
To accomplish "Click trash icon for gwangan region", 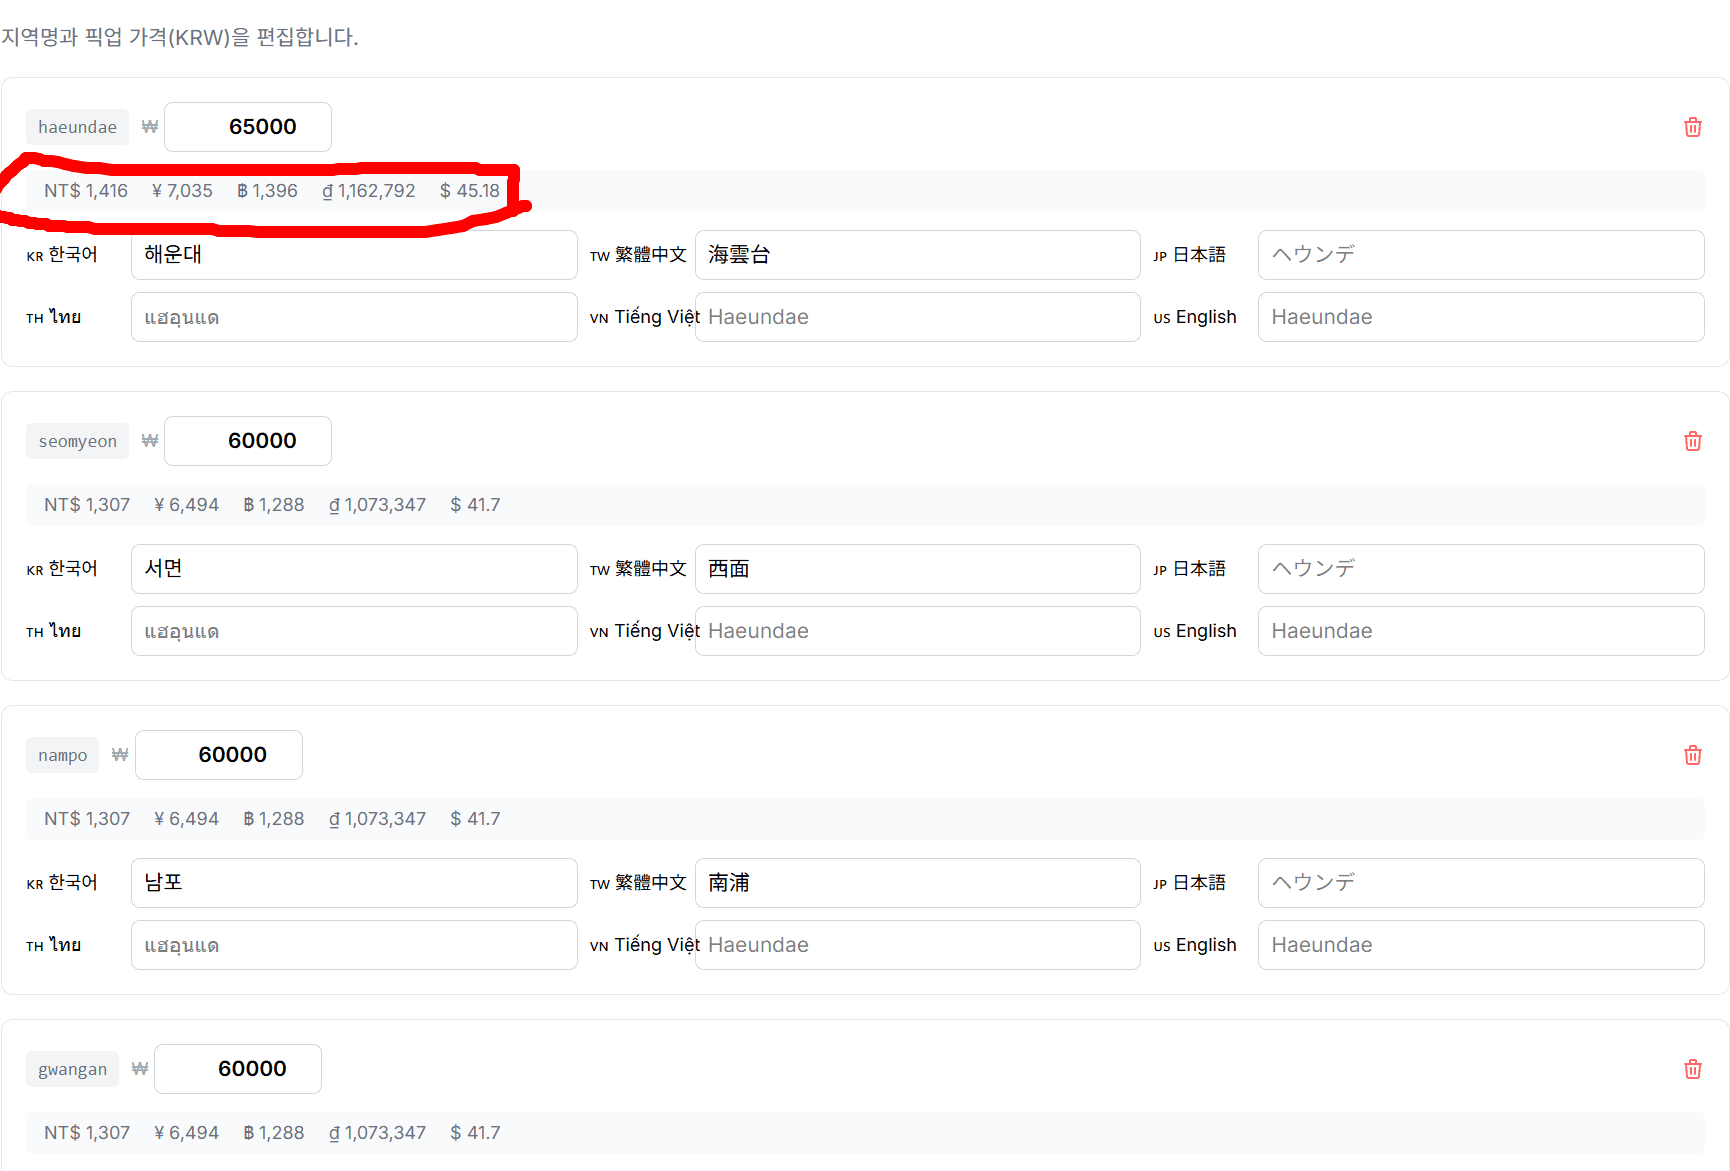I will pyautogui.click(x=1692, y=1069).
